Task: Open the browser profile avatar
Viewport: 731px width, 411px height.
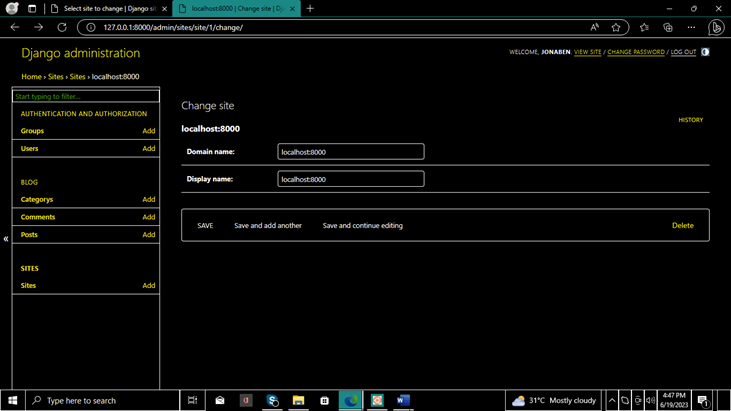Action: click(x=12, y=8)
